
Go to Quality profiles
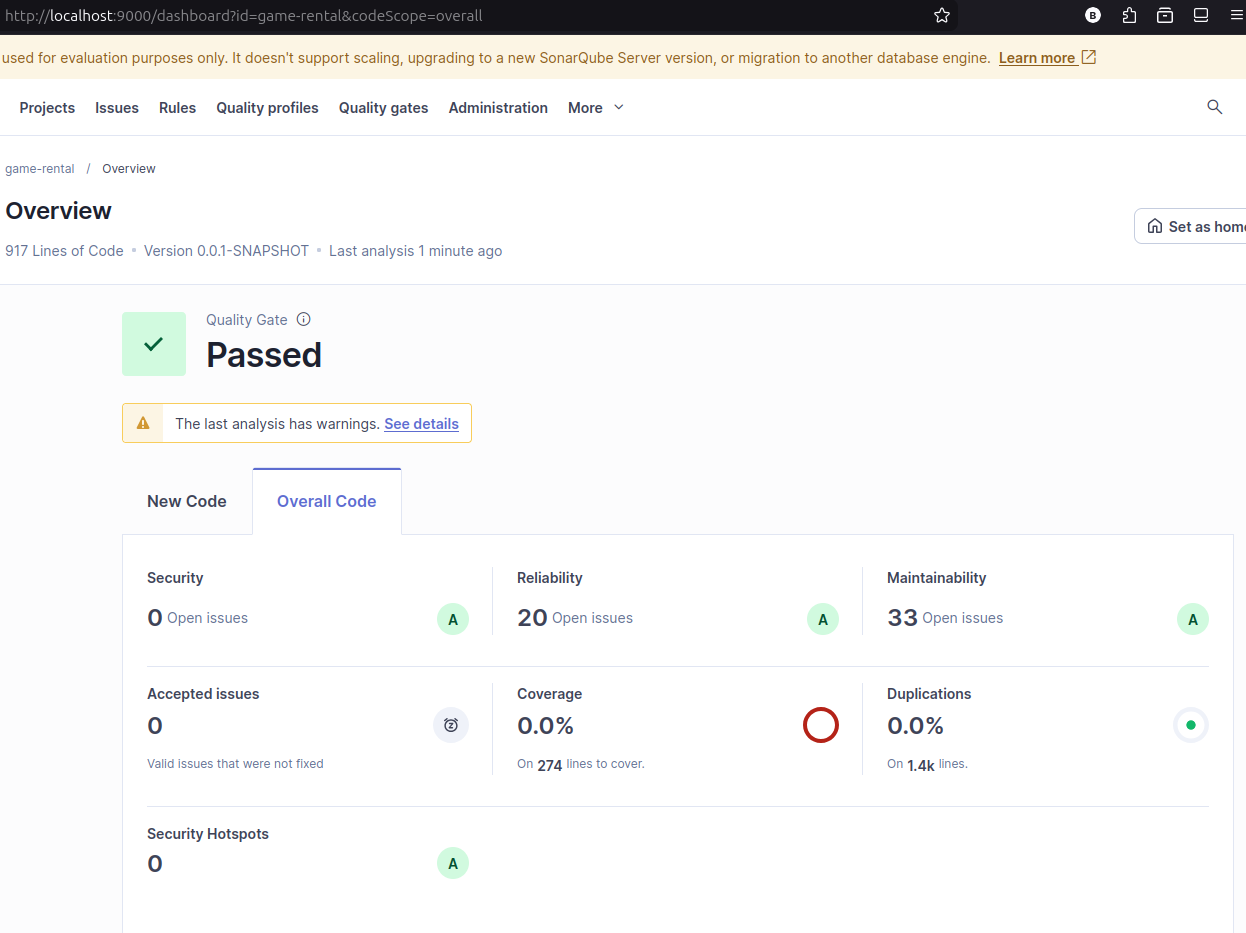click(x=267, y=107)
